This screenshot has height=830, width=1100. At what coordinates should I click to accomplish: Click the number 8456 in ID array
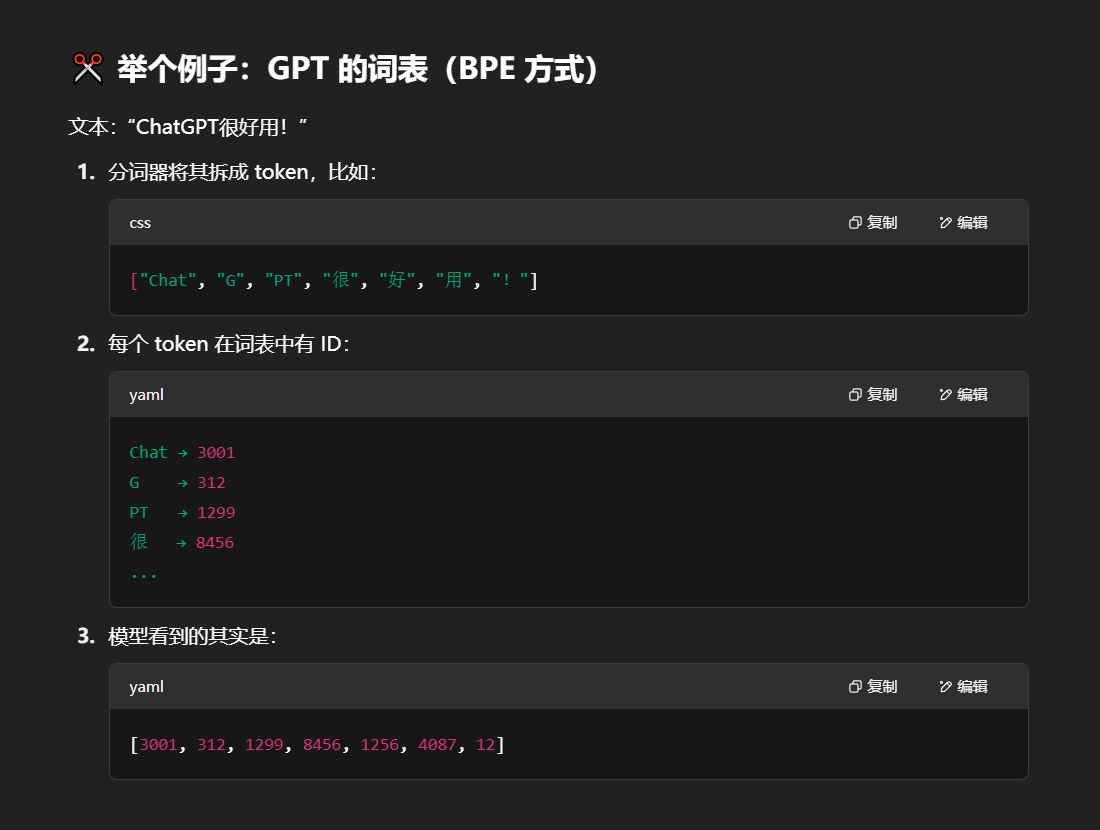[x=322, y=744]
